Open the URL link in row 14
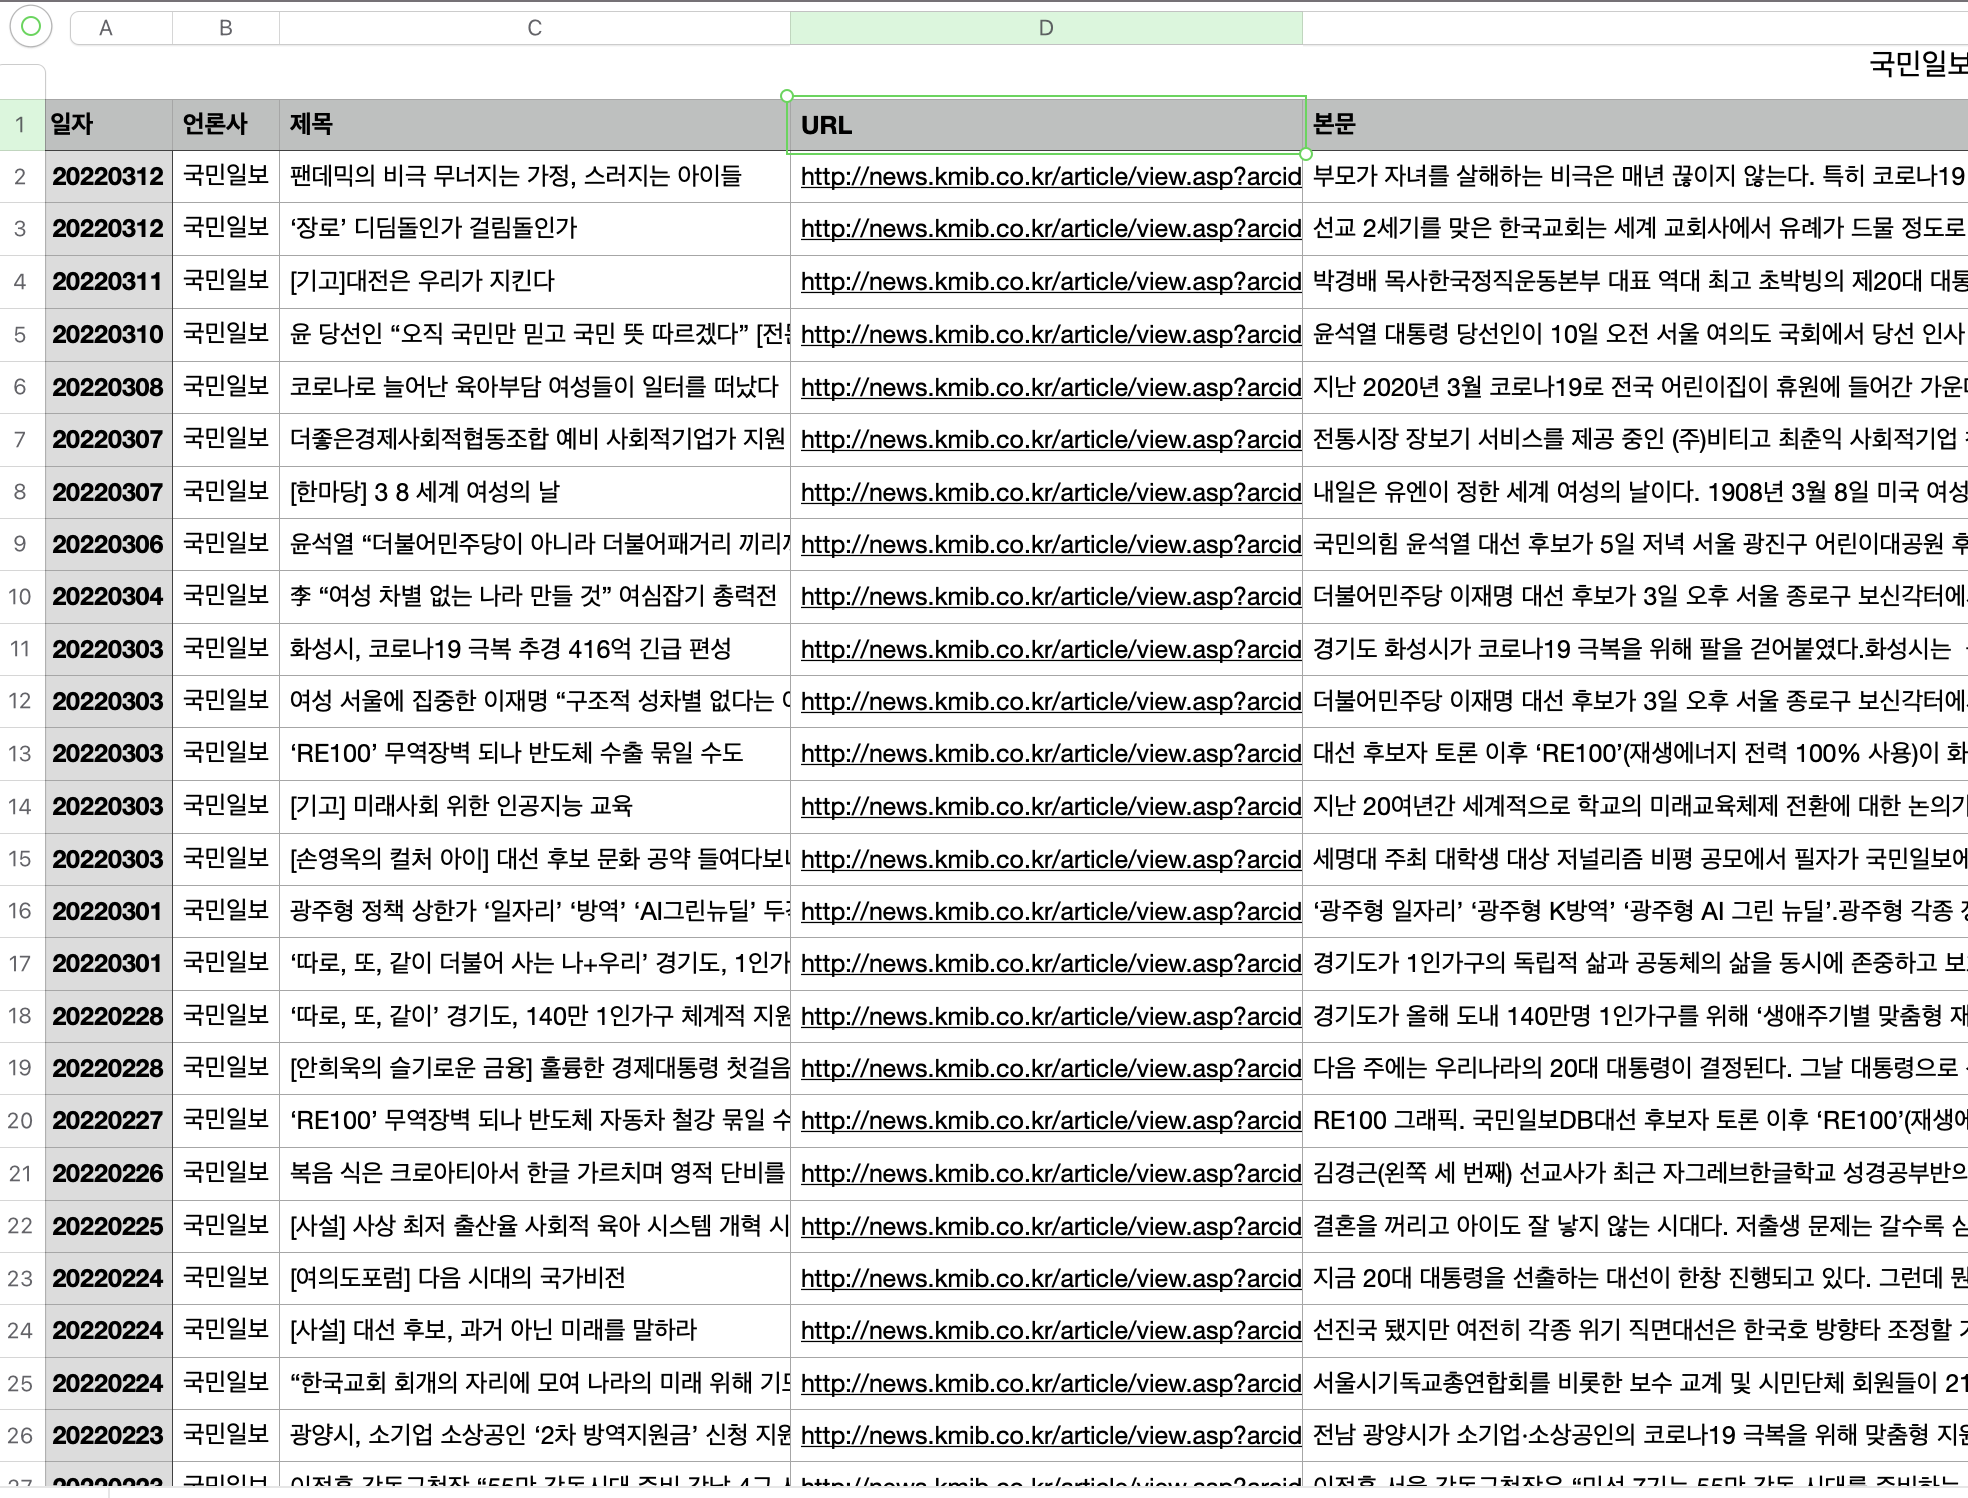Screen dimensions: 1968x1498 point(1051,806)
